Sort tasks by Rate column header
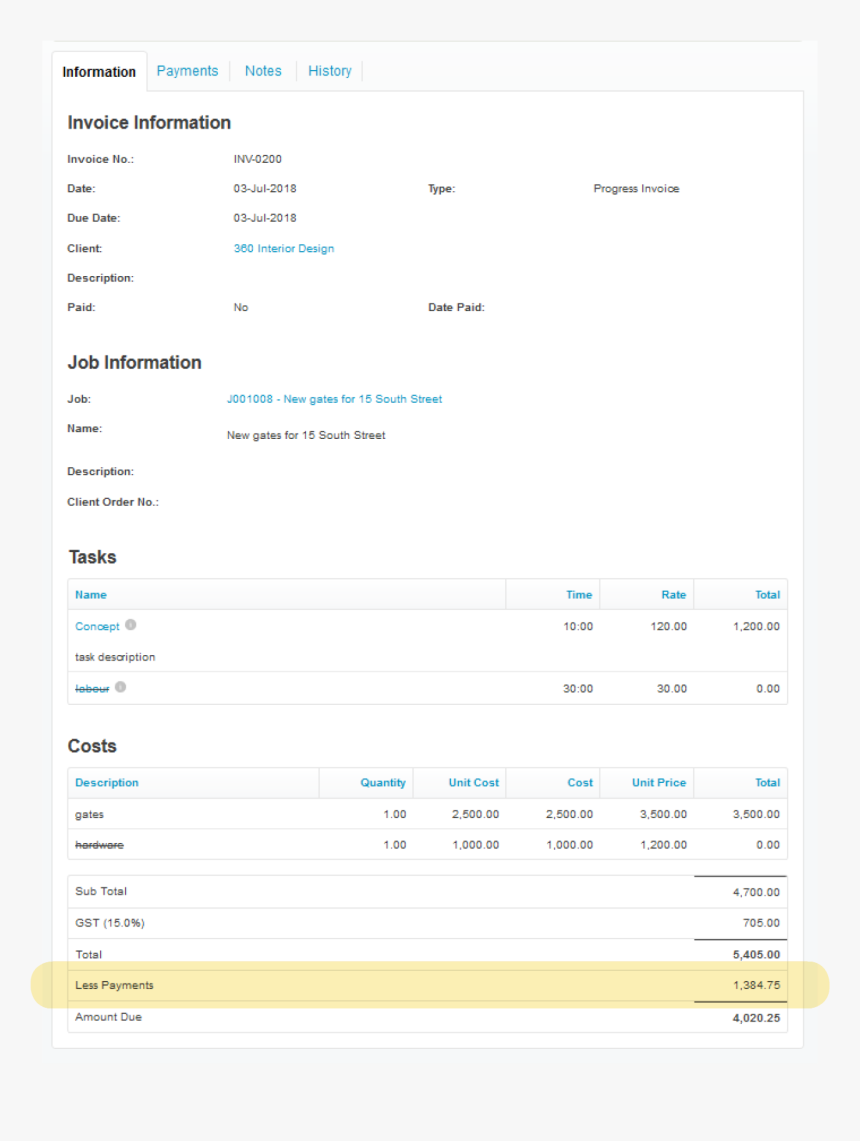 pos(673,595)
